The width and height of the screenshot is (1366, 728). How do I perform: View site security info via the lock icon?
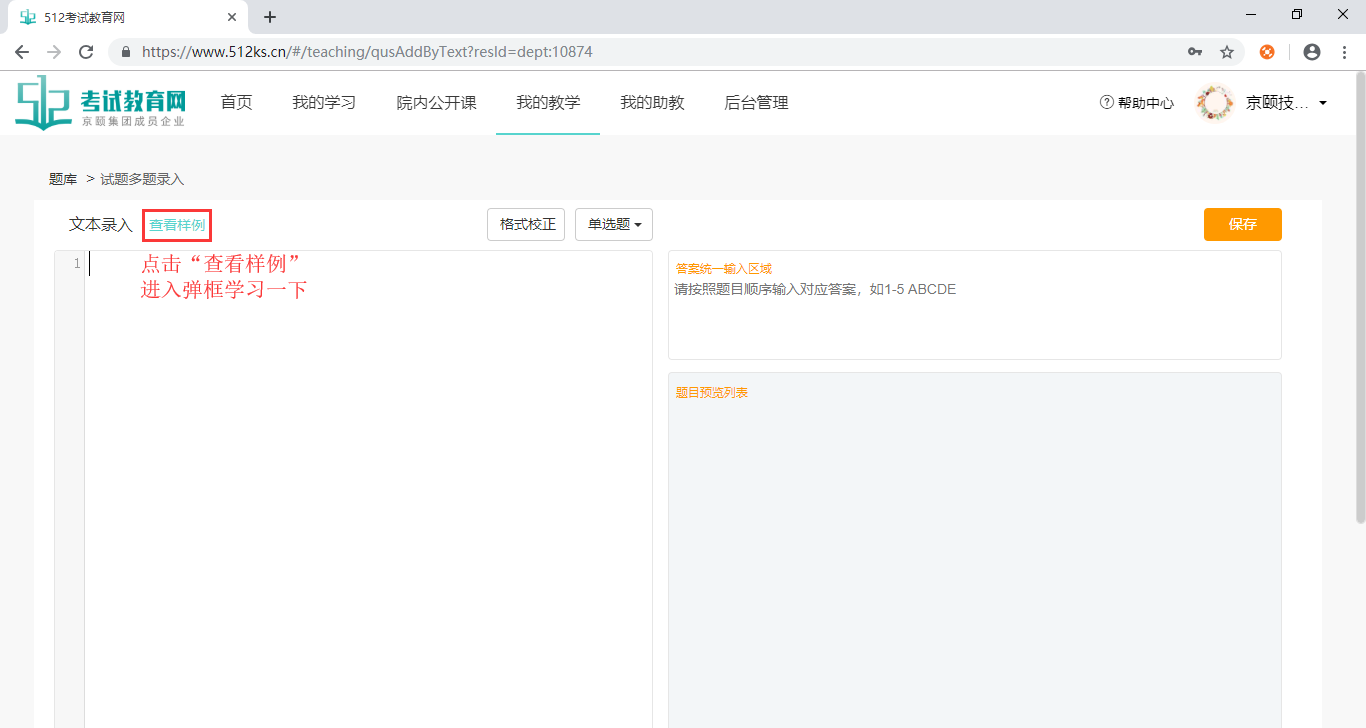coord(126,52)
